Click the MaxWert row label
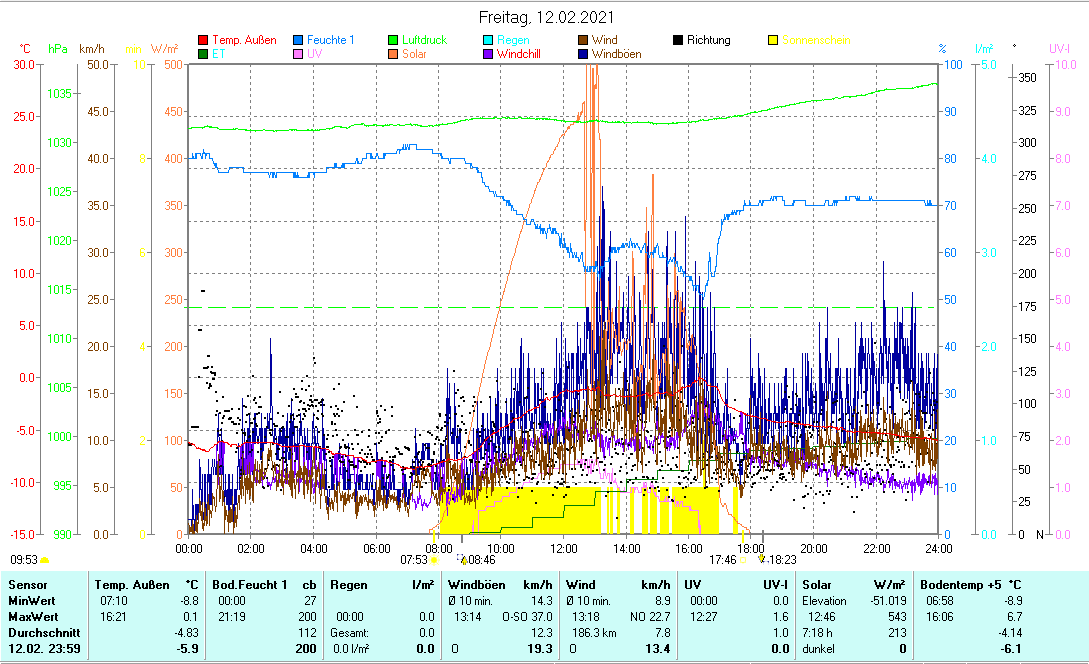The height and width of the screenshot is (664, 1089). coord(34,617)
